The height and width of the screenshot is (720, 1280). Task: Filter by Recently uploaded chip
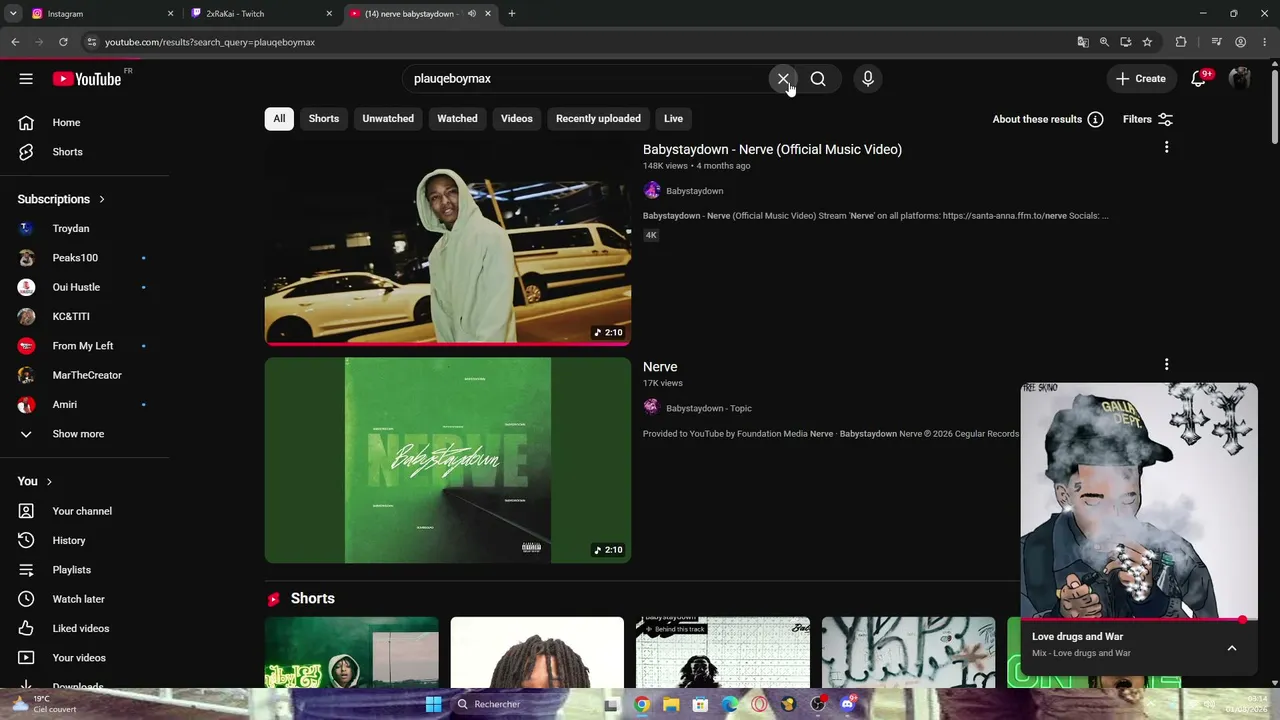point(598,119)
